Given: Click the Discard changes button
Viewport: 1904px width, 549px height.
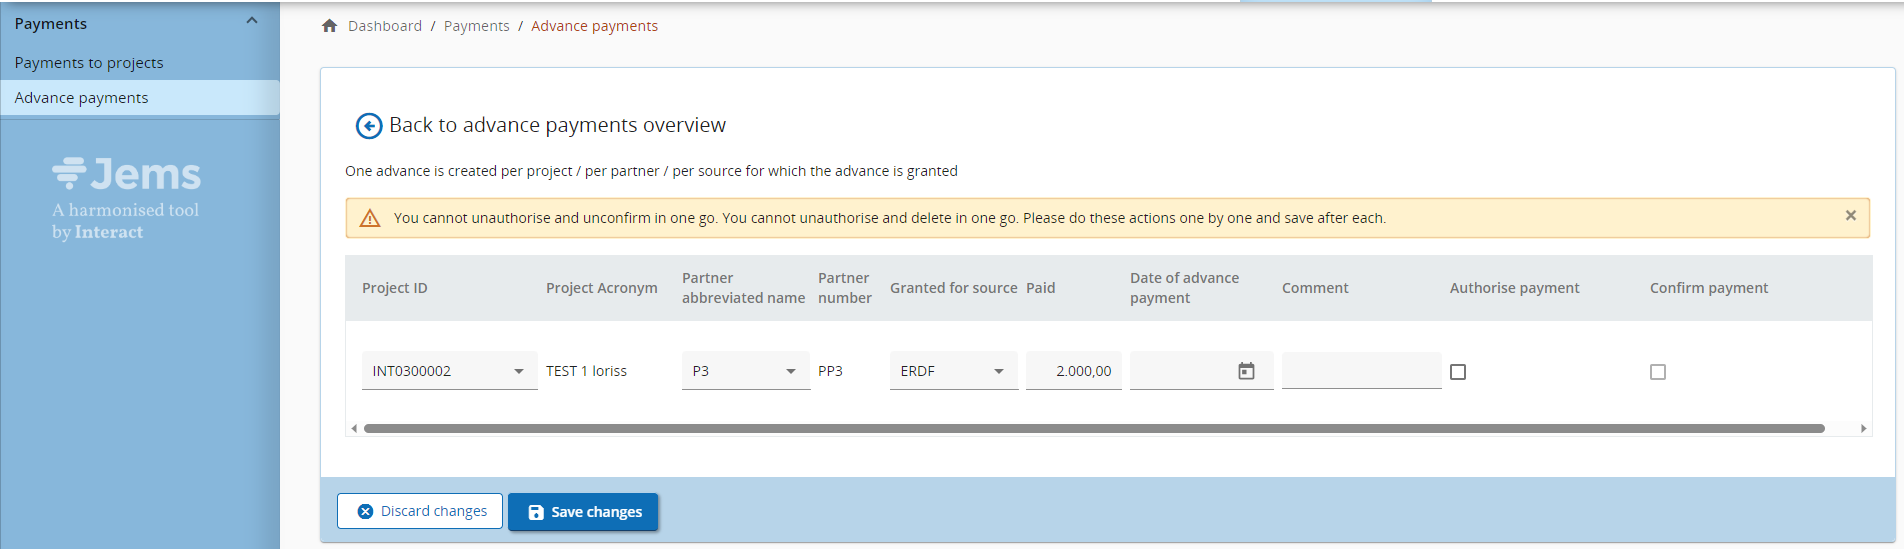Looking at the screenshot, I should click(420, 511).
